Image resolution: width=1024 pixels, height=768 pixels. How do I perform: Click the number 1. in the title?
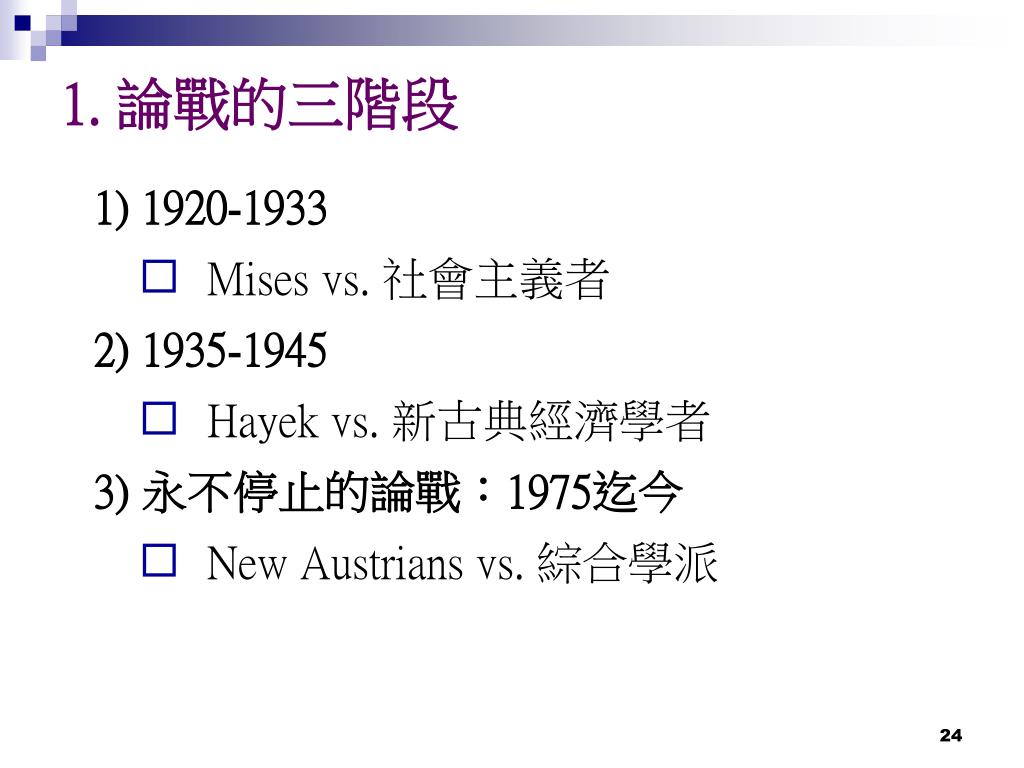[x=82, y=106]
